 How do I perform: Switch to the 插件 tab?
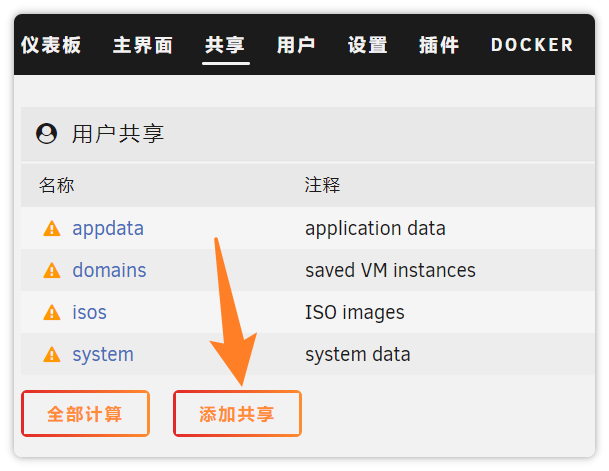439,45
